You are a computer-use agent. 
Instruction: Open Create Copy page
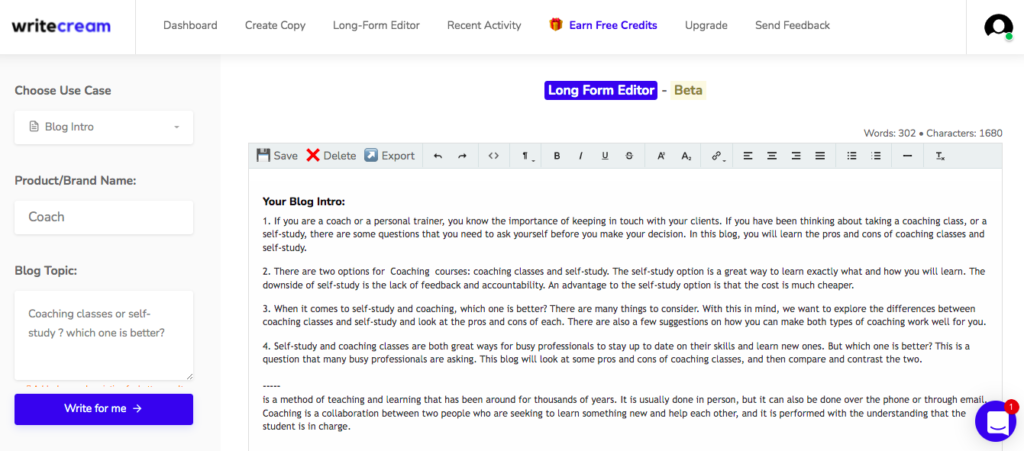[275, 25]
